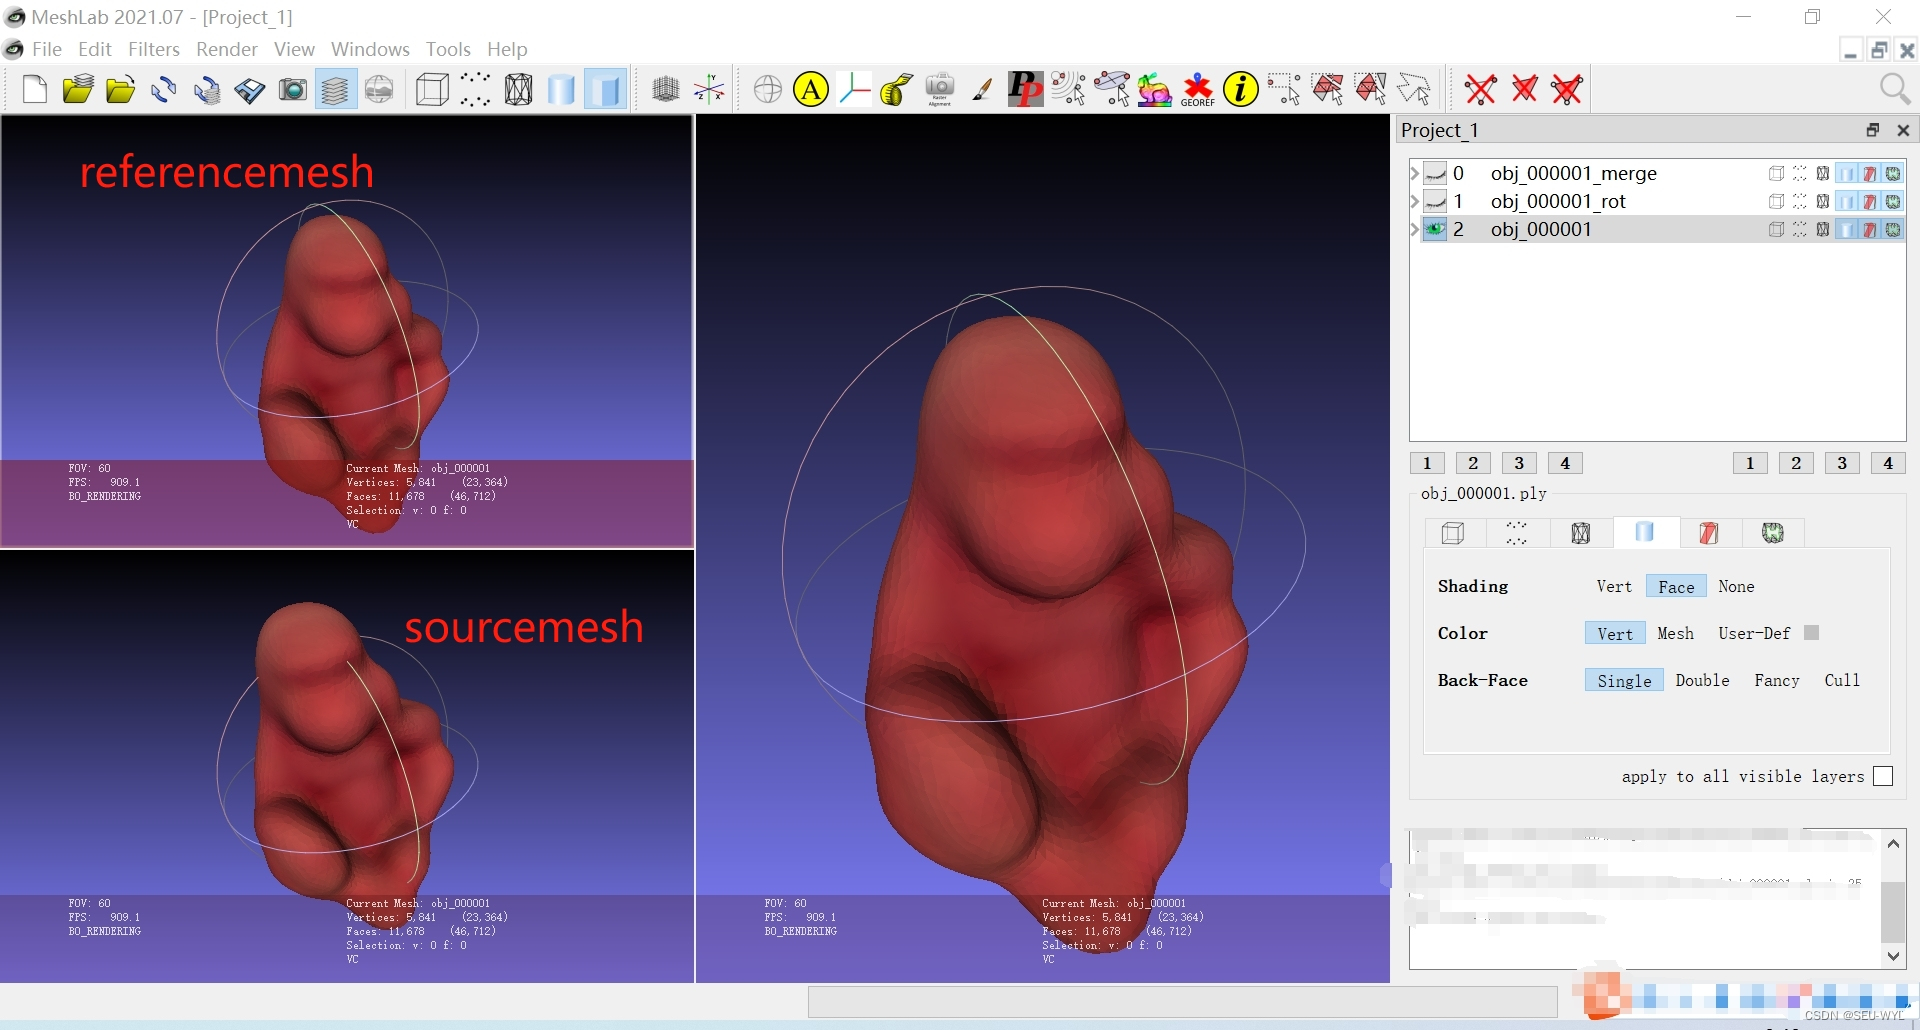Activate the Point Picking bunny tool
This screenshot has height=1030, width=1920.
(1153, 89)
